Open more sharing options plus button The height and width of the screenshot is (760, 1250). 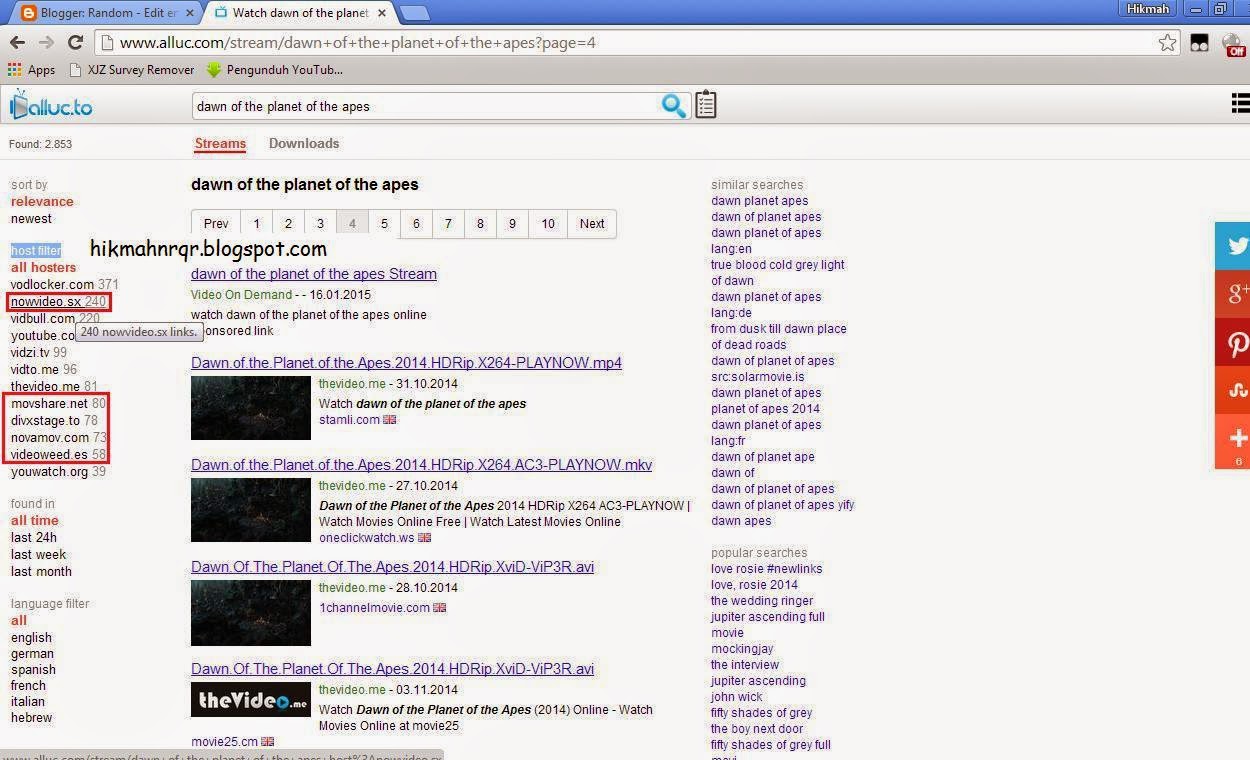[1233, 441]
